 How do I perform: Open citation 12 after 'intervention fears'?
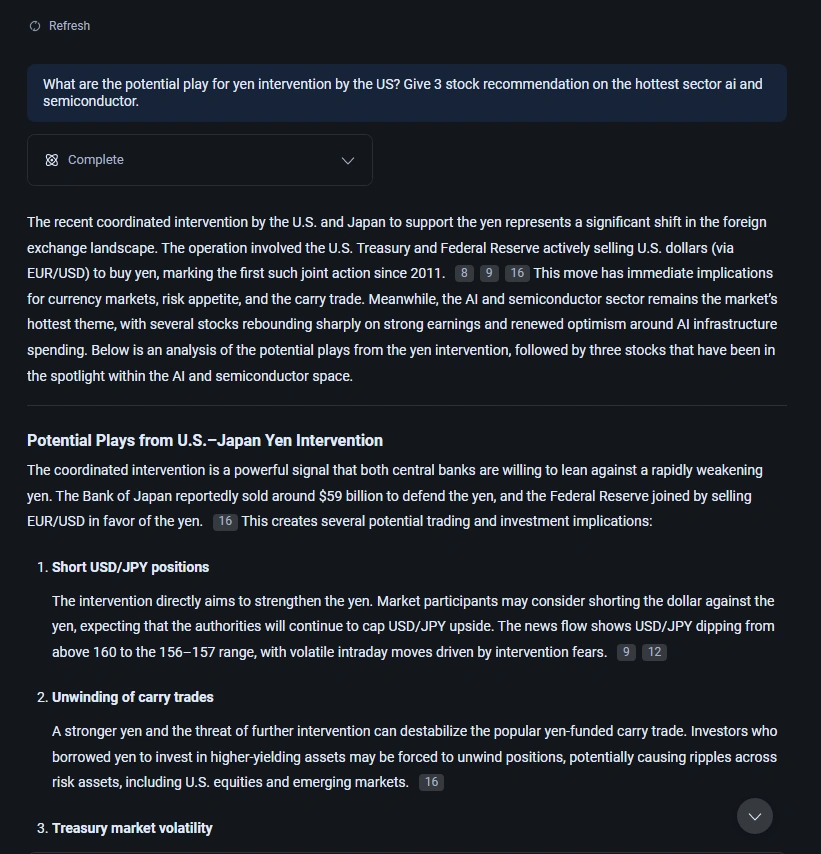tap(654, 652)
